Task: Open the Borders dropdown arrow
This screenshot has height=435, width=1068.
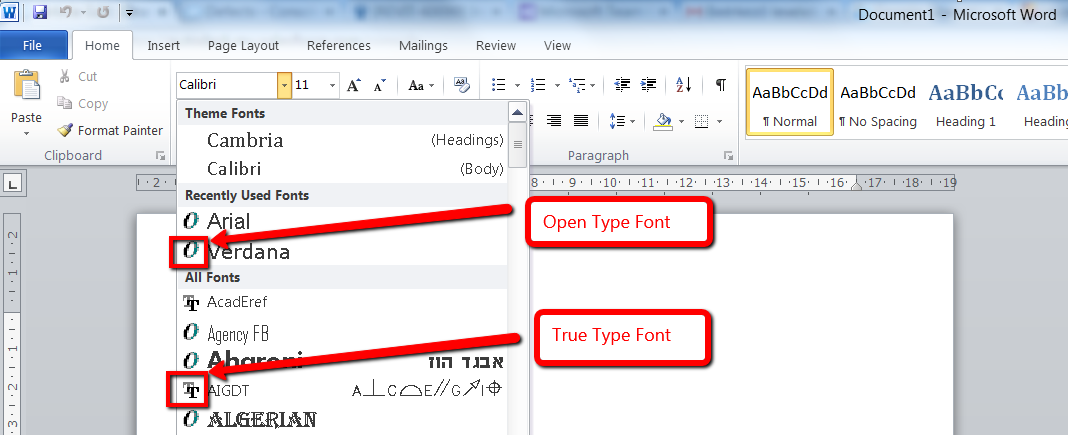Action: [x=719, y=122]
